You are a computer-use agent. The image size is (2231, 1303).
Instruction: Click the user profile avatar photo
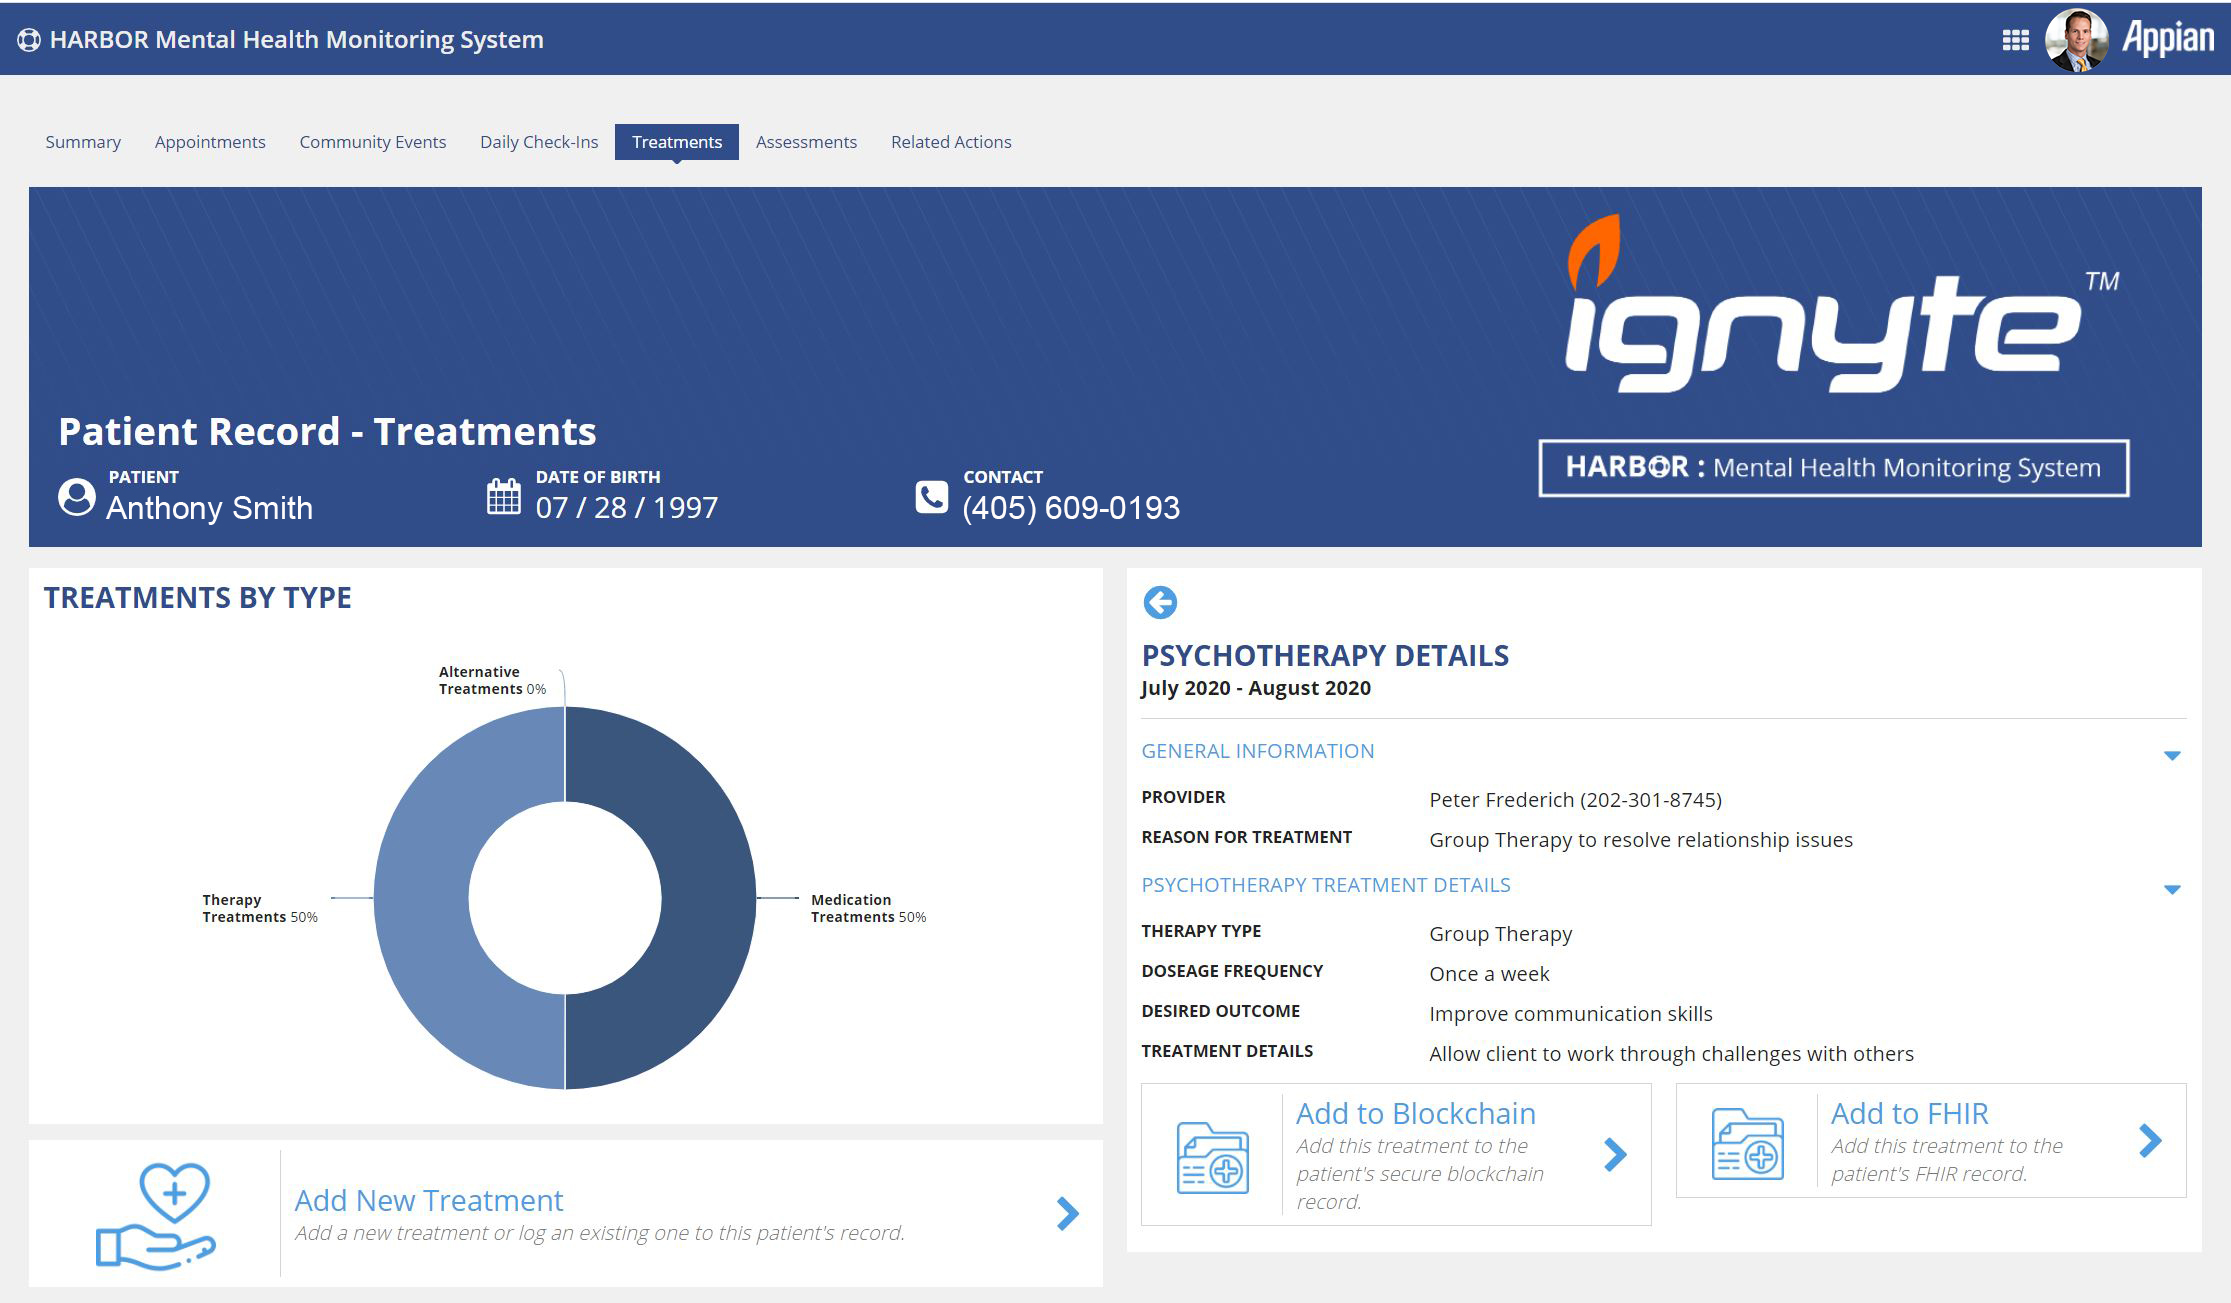2076,40
